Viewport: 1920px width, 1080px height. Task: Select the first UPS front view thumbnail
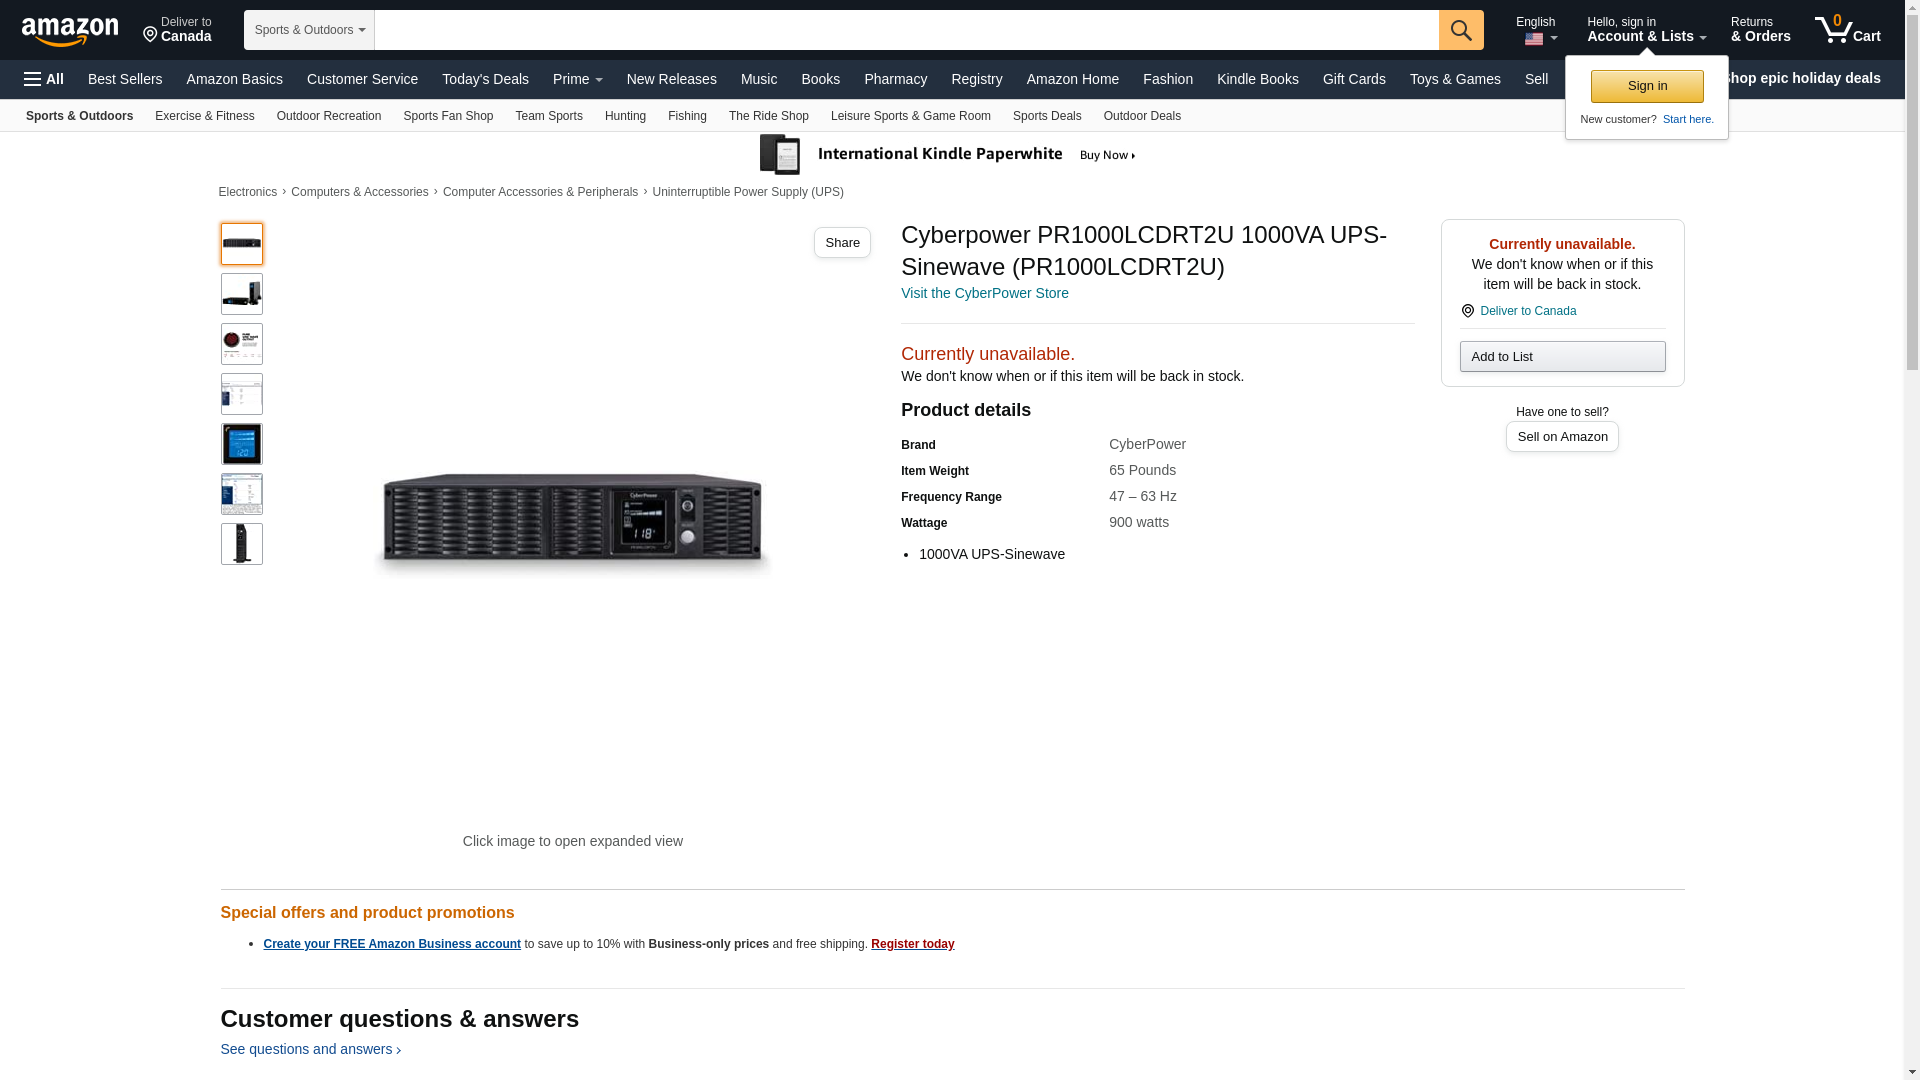coord(242,244)
